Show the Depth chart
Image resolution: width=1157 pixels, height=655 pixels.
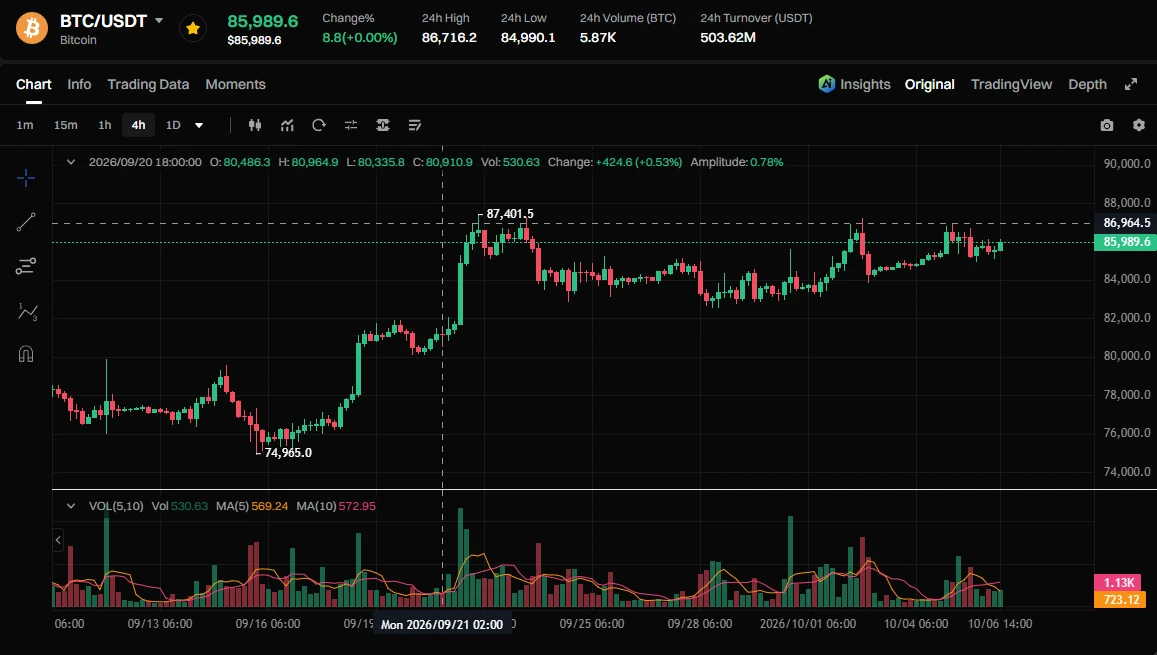click(1088, 84)
